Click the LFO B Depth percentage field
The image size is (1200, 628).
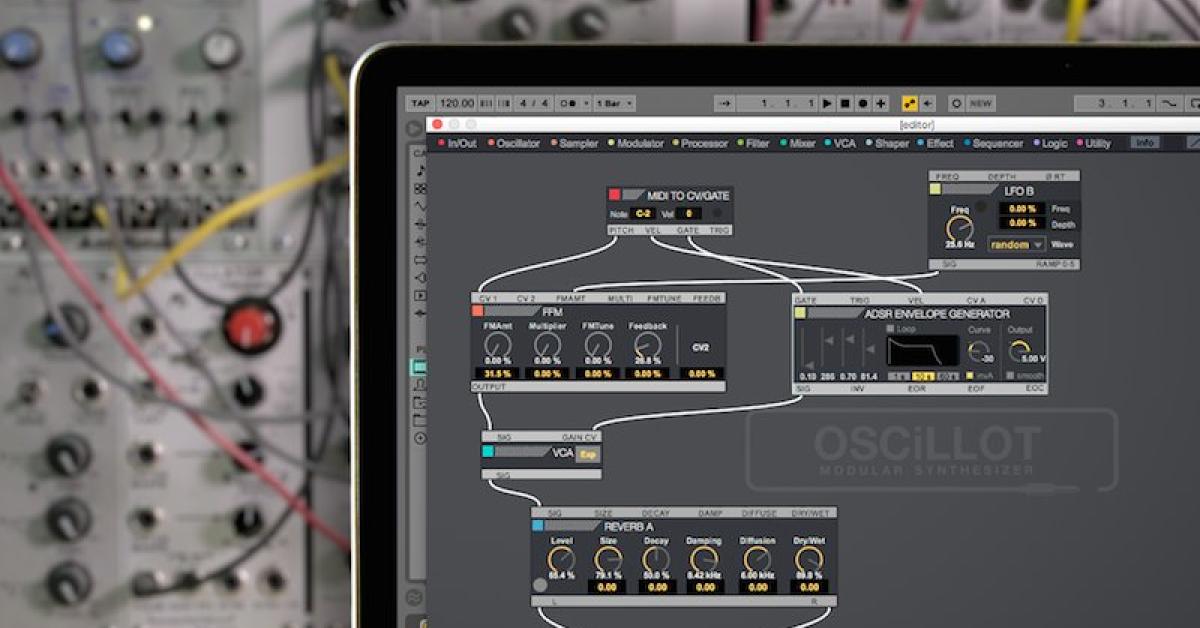[1022, 223]
